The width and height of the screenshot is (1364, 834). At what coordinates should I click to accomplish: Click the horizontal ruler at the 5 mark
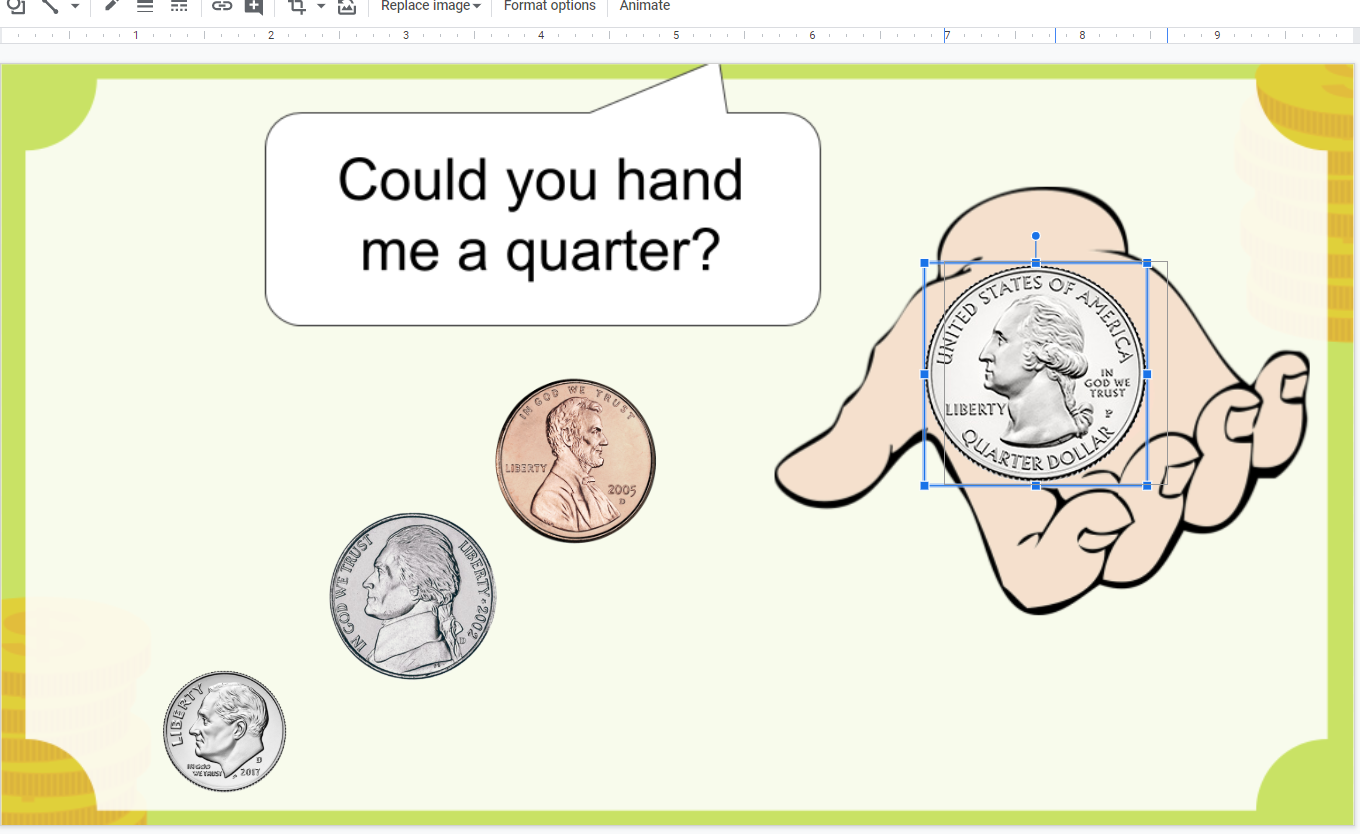click(676, 35)
